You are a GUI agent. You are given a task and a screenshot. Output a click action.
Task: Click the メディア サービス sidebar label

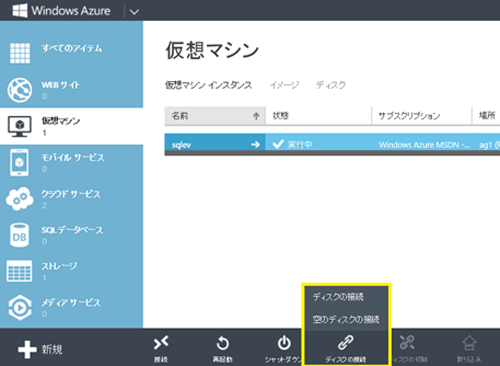[x=71, y=303]
